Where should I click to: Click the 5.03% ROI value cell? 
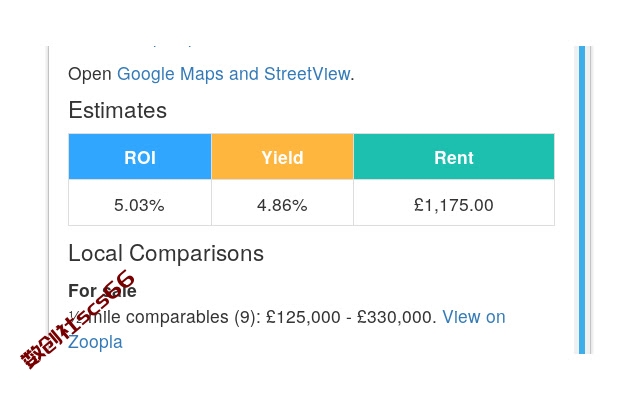click(140, 203)
